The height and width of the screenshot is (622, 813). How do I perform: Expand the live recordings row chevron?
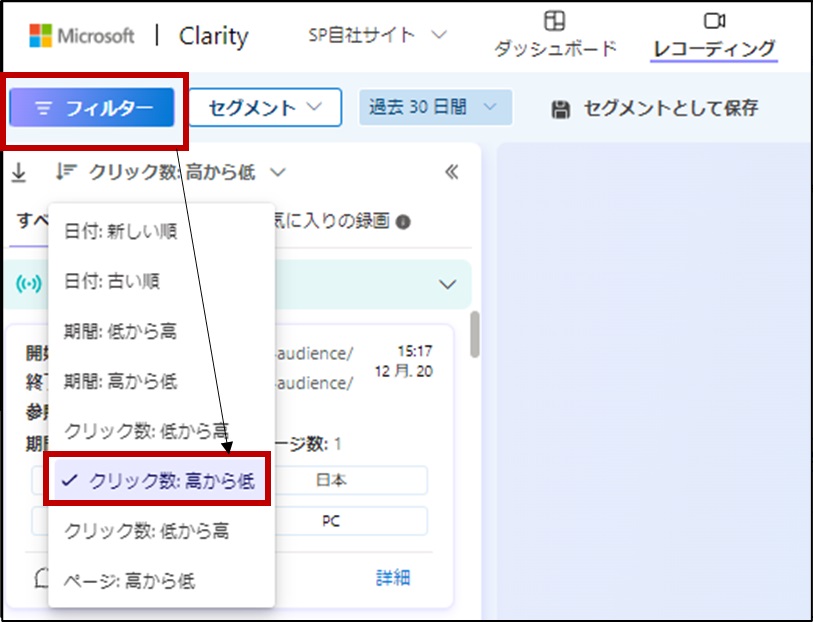[447, 285]
